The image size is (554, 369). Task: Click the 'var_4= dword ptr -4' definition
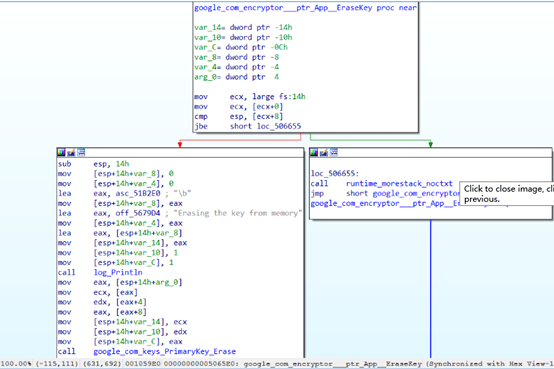click(236, 67)
